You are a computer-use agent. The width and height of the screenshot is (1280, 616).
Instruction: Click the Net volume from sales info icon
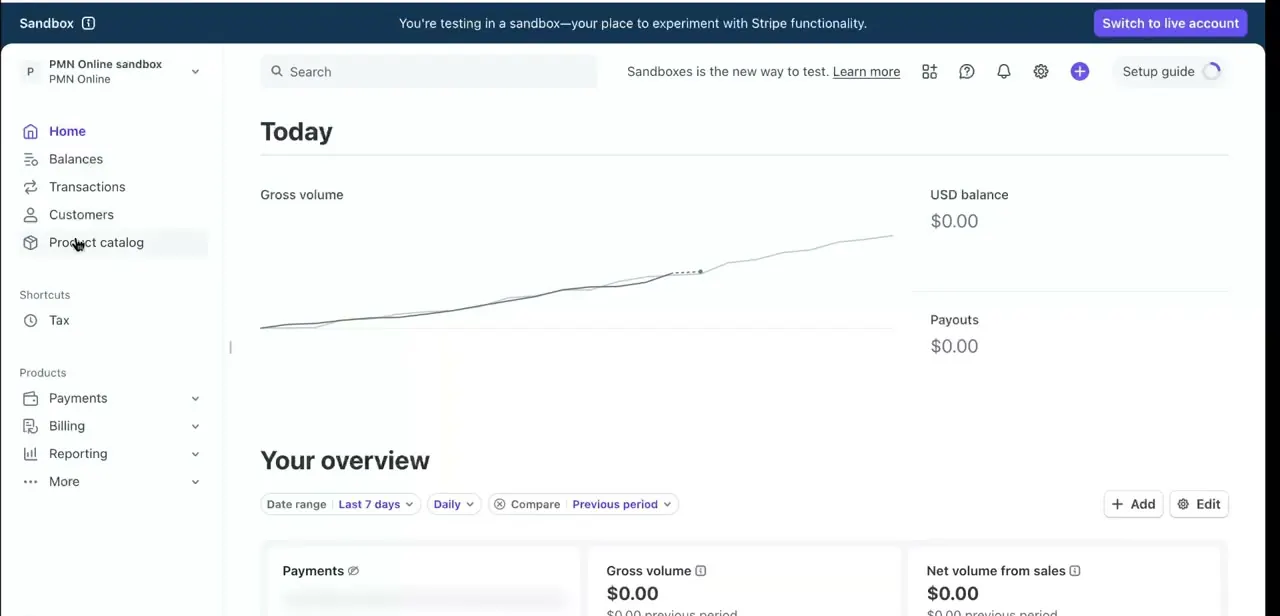click(x=1075, y=571)
